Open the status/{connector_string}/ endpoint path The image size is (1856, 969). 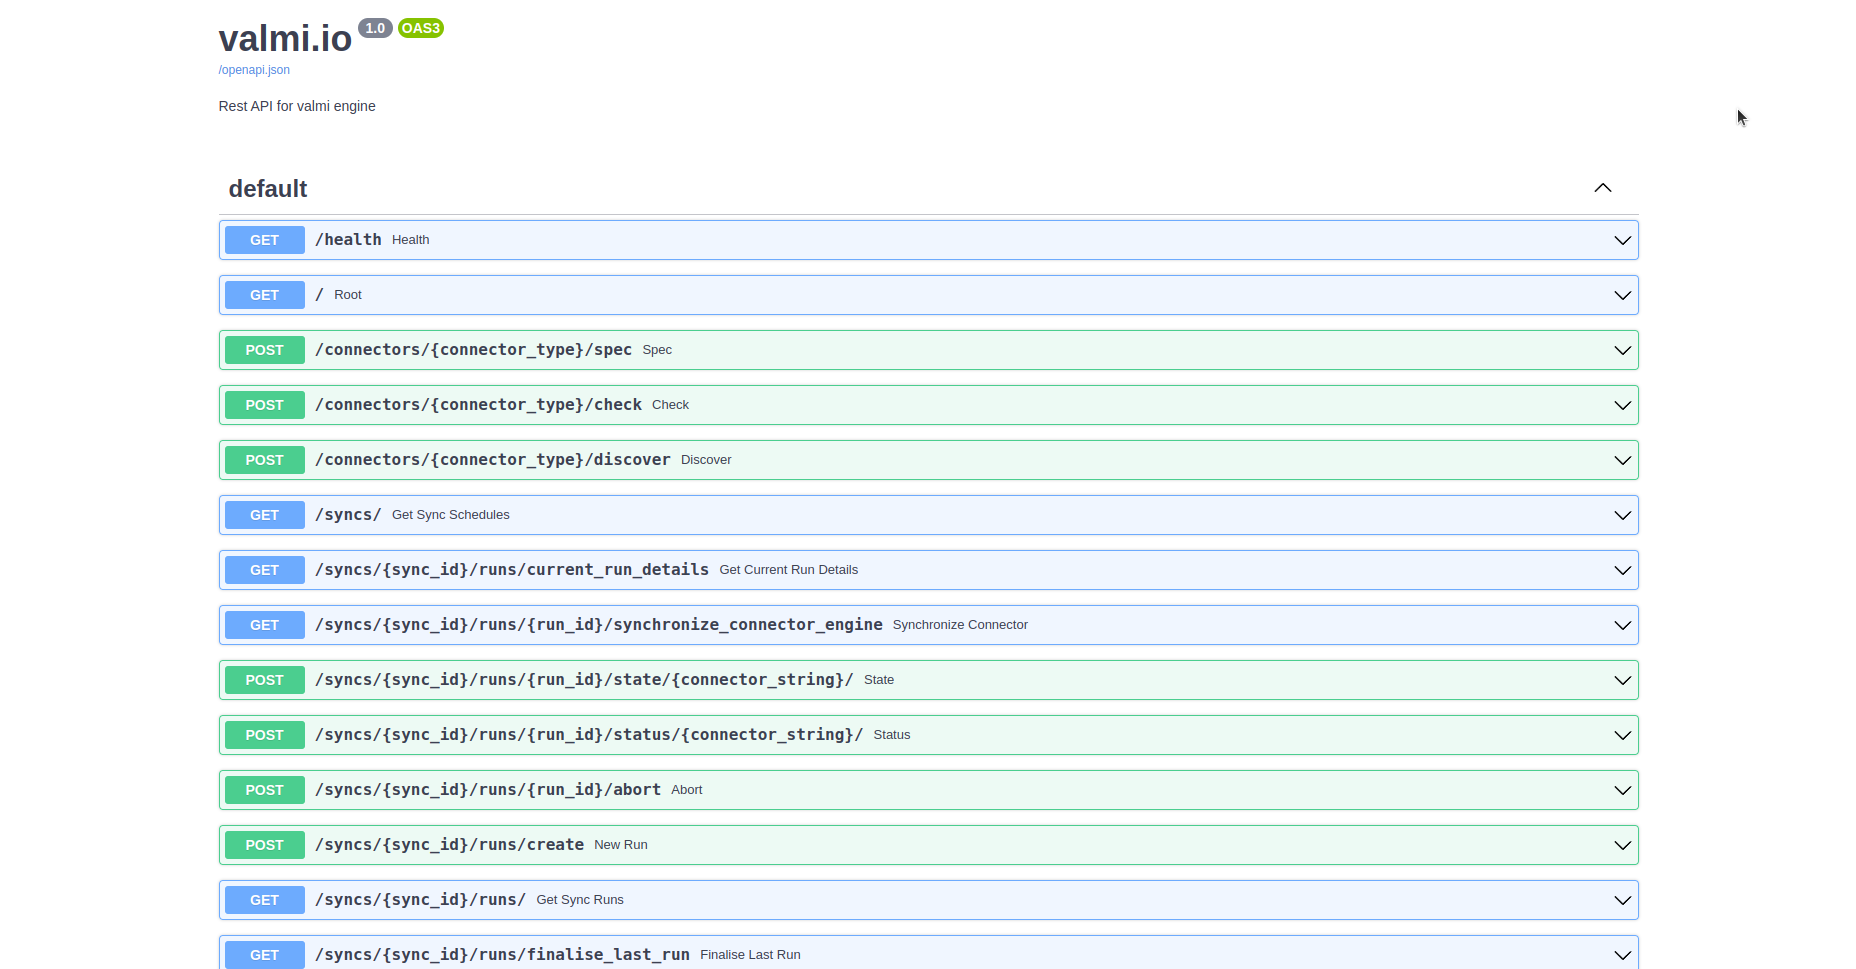point(589,735)
